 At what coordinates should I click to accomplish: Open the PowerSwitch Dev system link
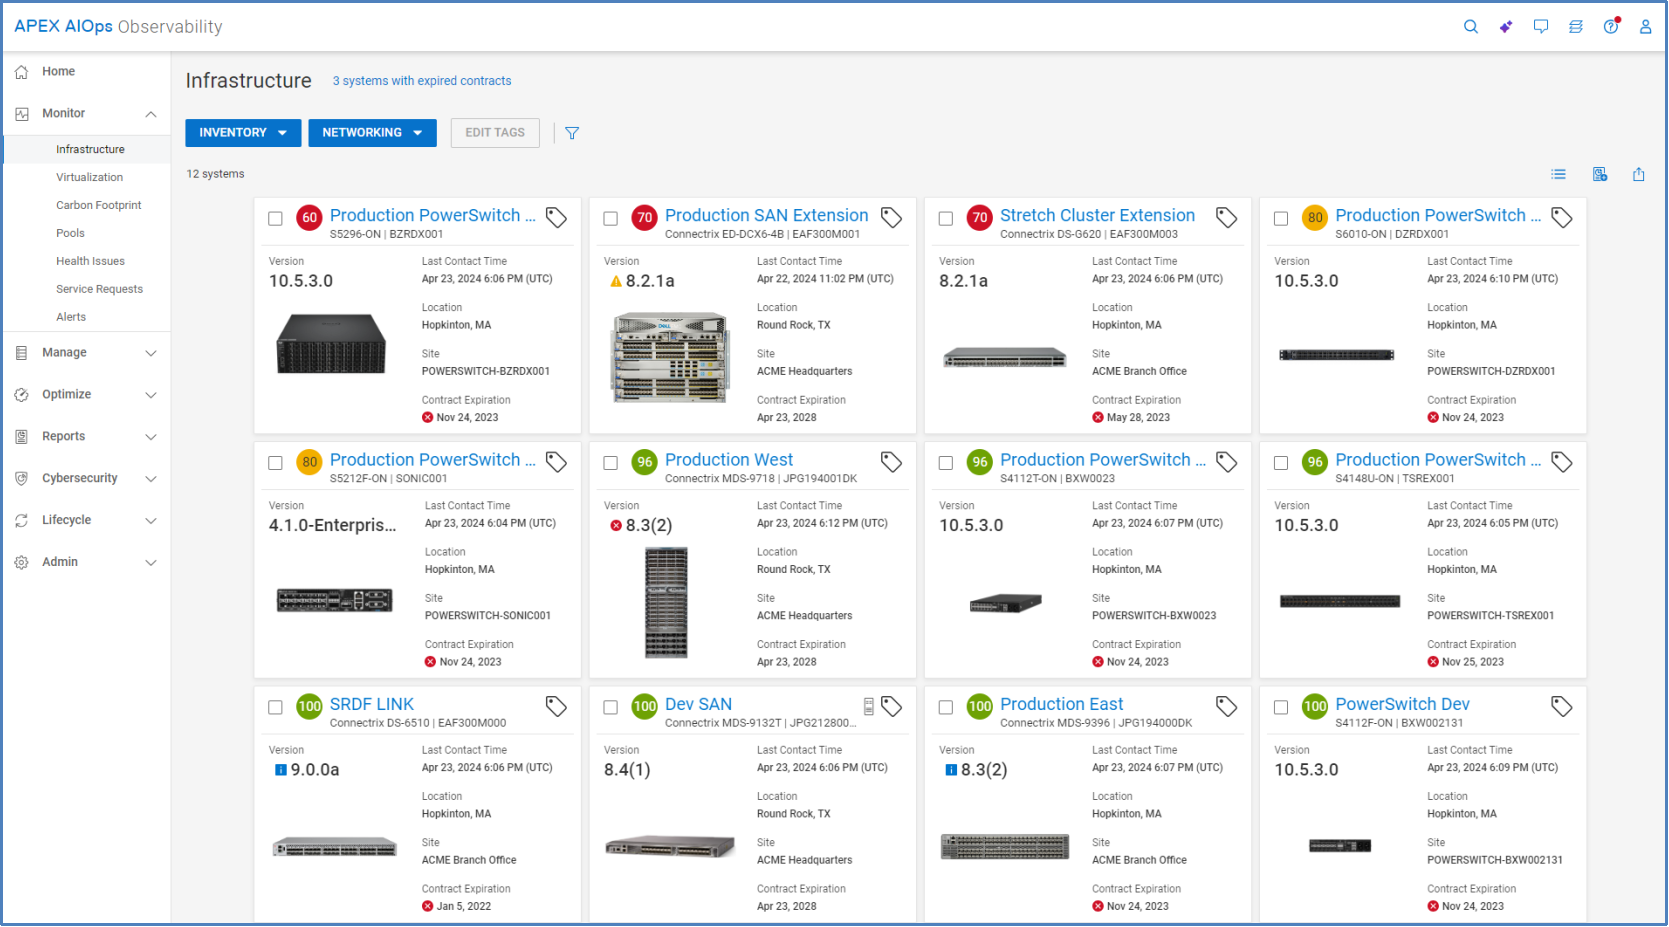pos(1402,704)
